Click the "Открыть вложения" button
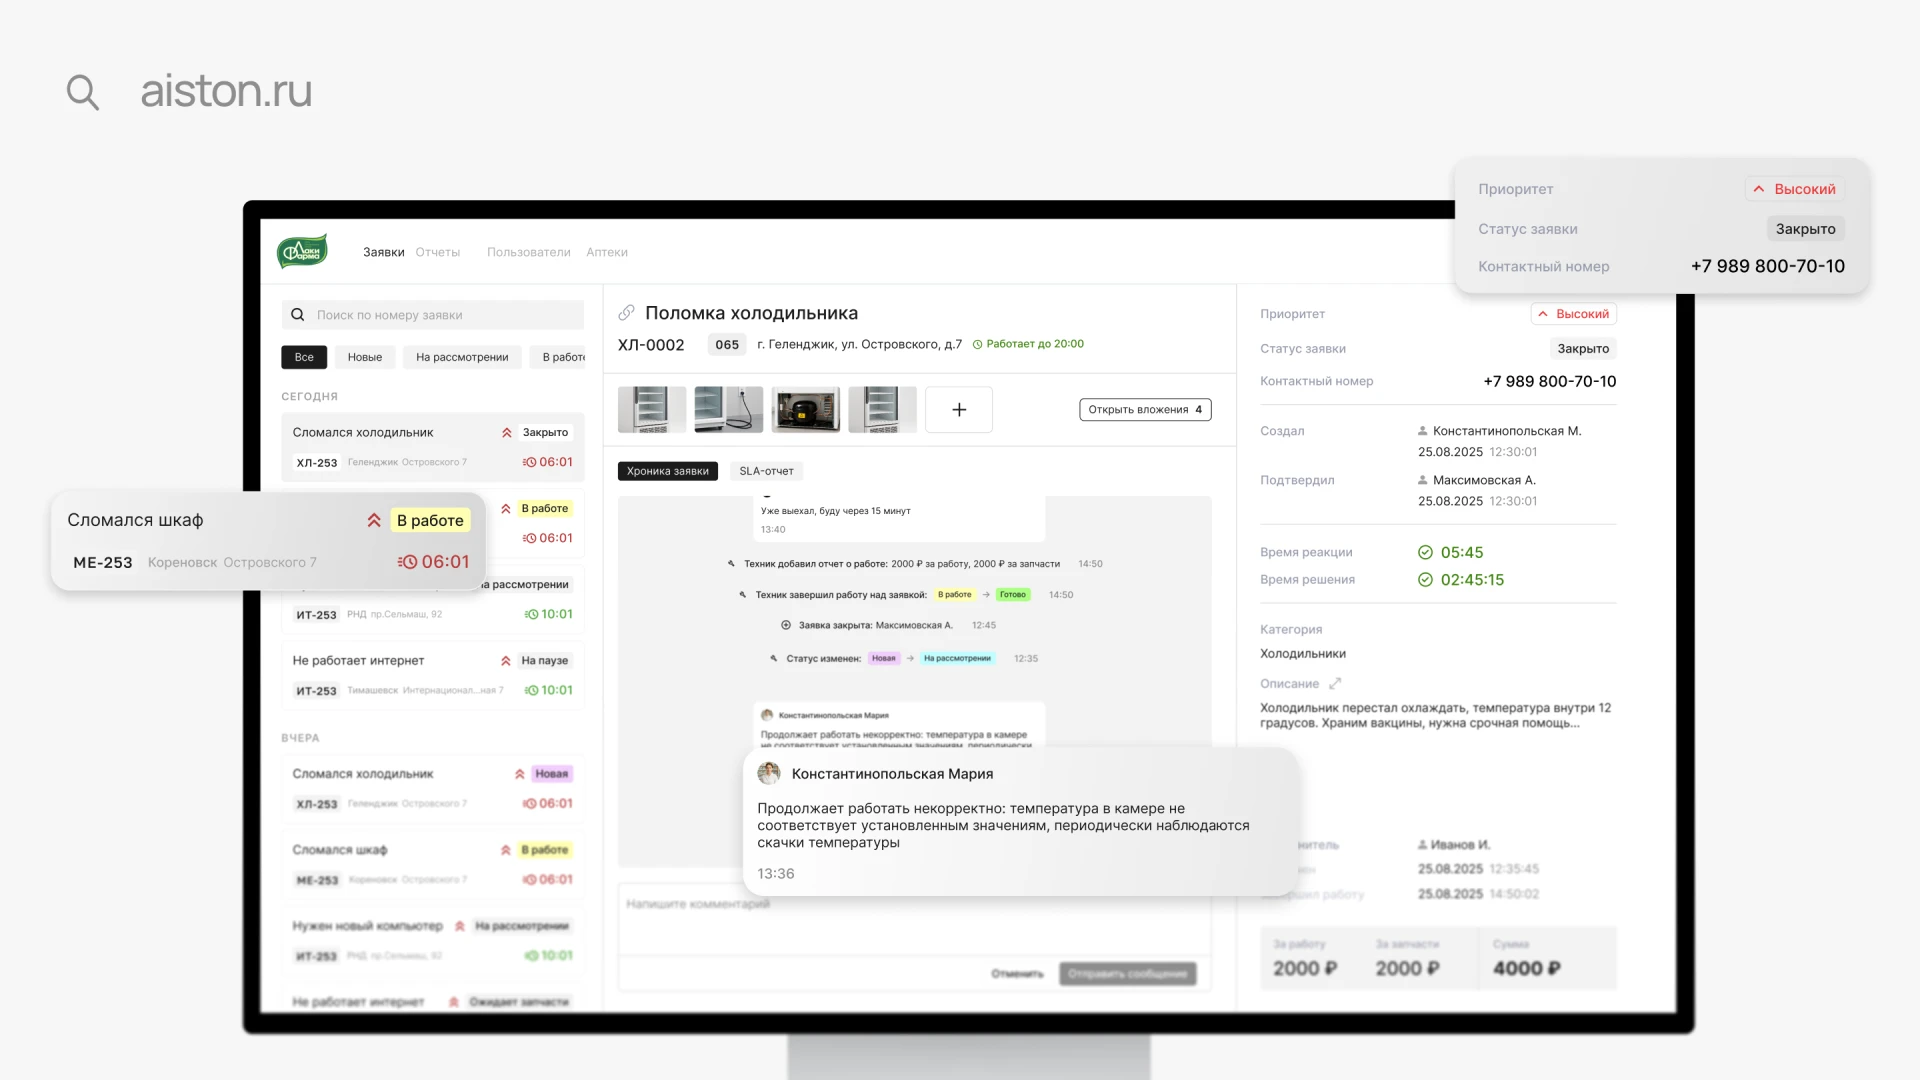Viewport: 1920px width, 1080px height. [1144, 409]
